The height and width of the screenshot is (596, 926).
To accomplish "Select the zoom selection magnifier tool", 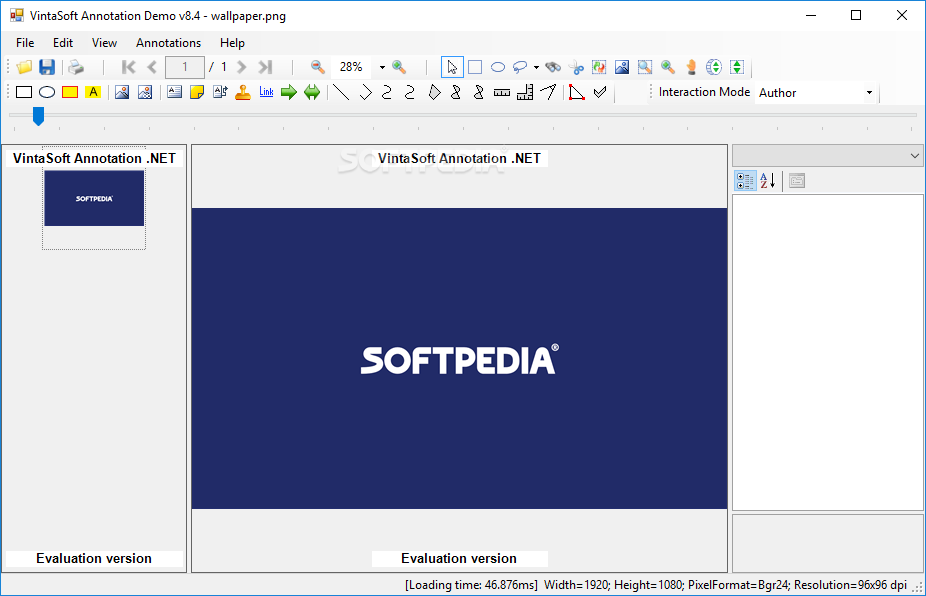I will (645, 67).
